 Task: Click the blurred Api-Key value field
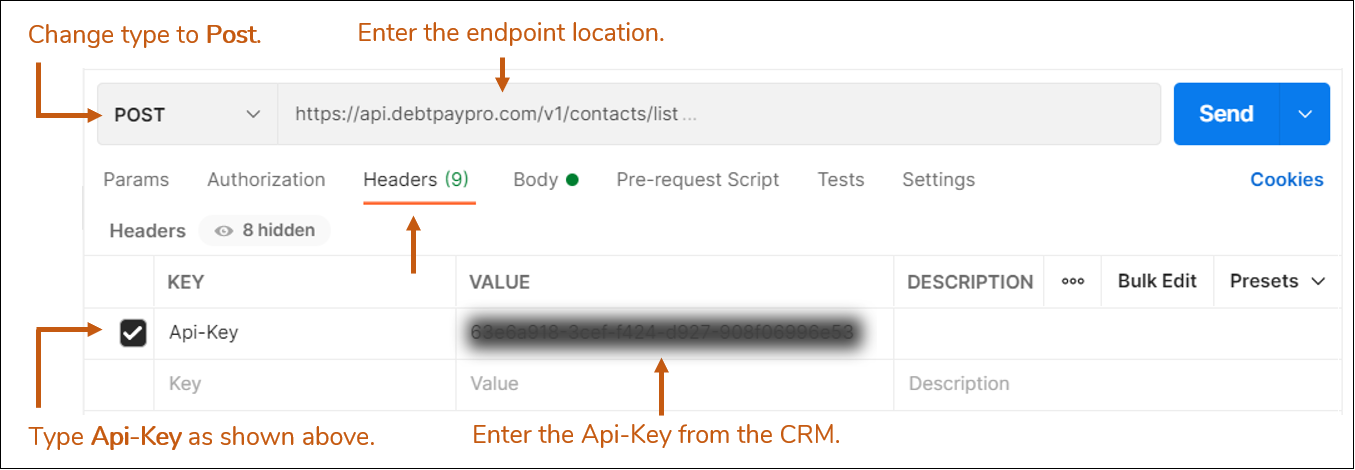coord(675,333)
